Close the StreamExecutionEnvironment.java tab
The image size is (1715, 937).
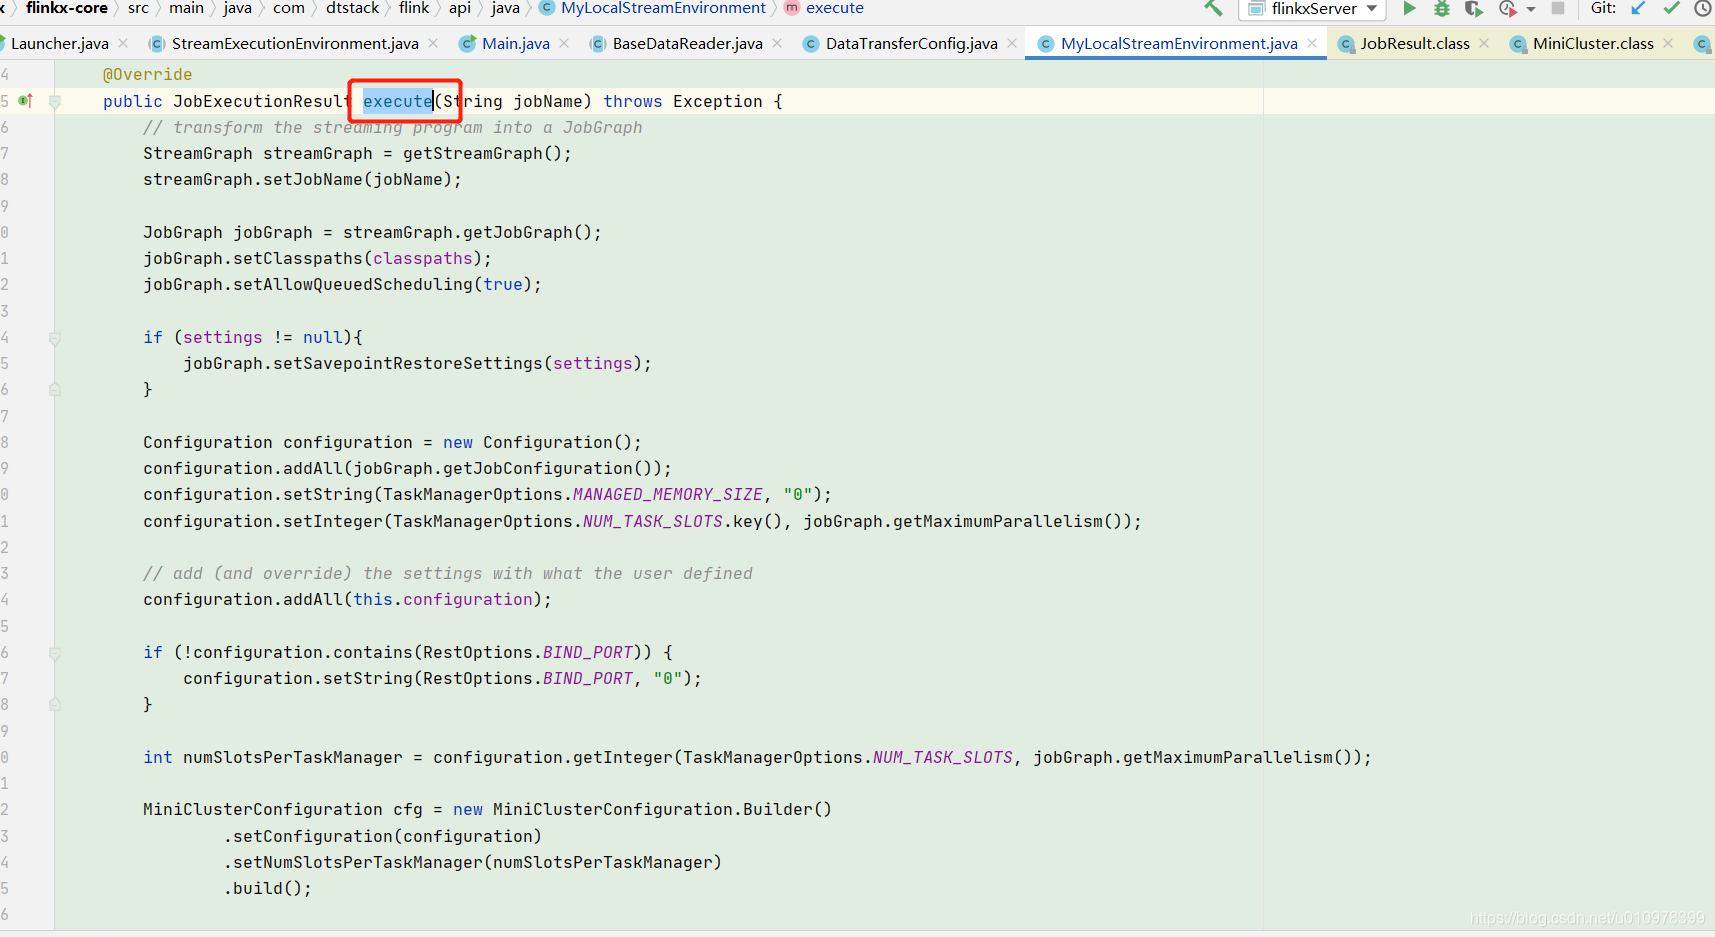pos(433,43)
